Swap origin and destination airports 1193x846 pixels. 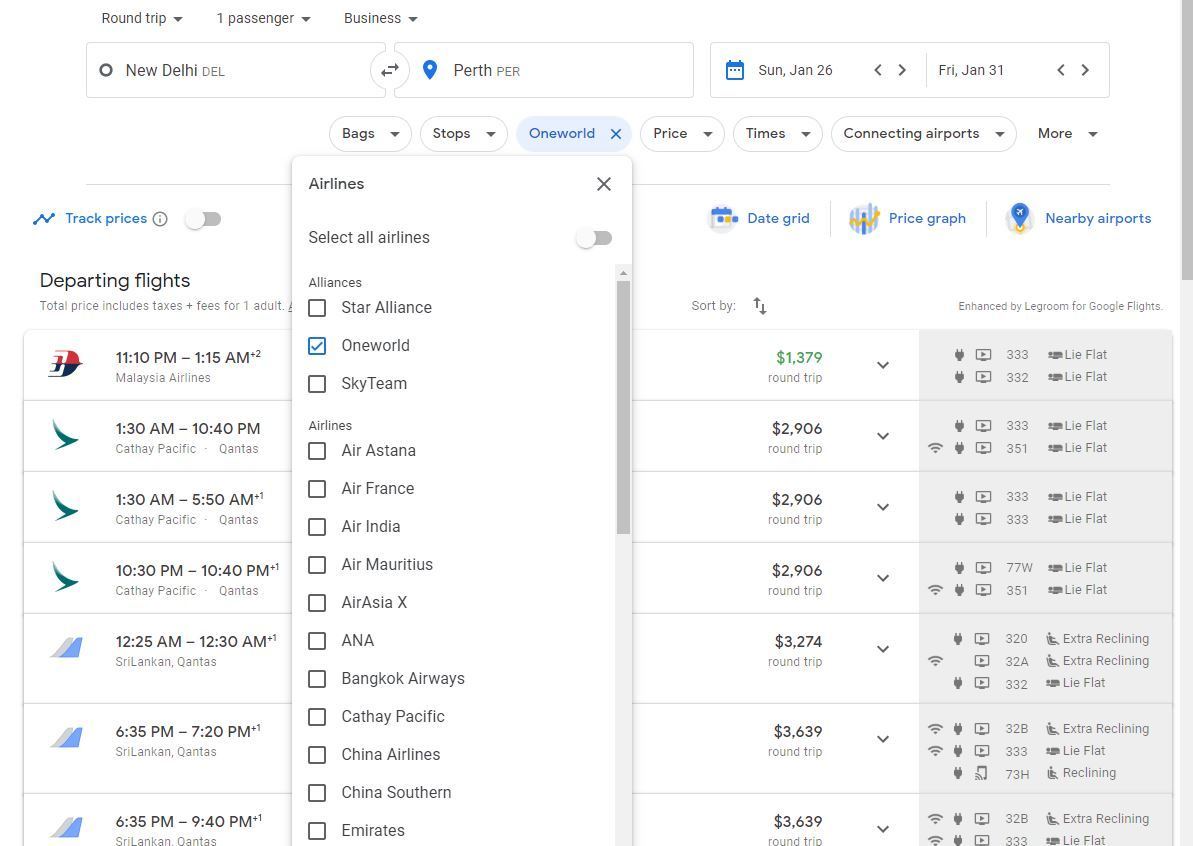[390, 70]
